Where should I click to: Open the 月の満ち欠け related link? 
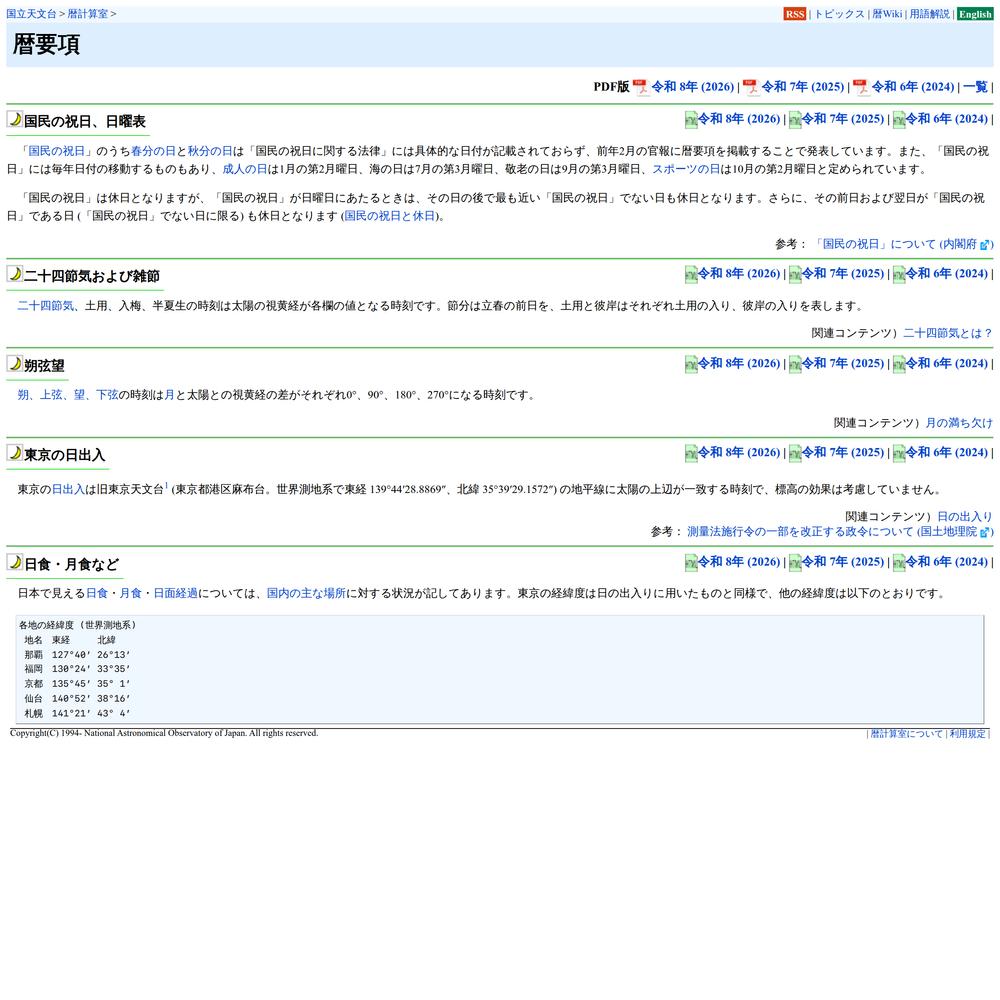click(x=958, y=423)
